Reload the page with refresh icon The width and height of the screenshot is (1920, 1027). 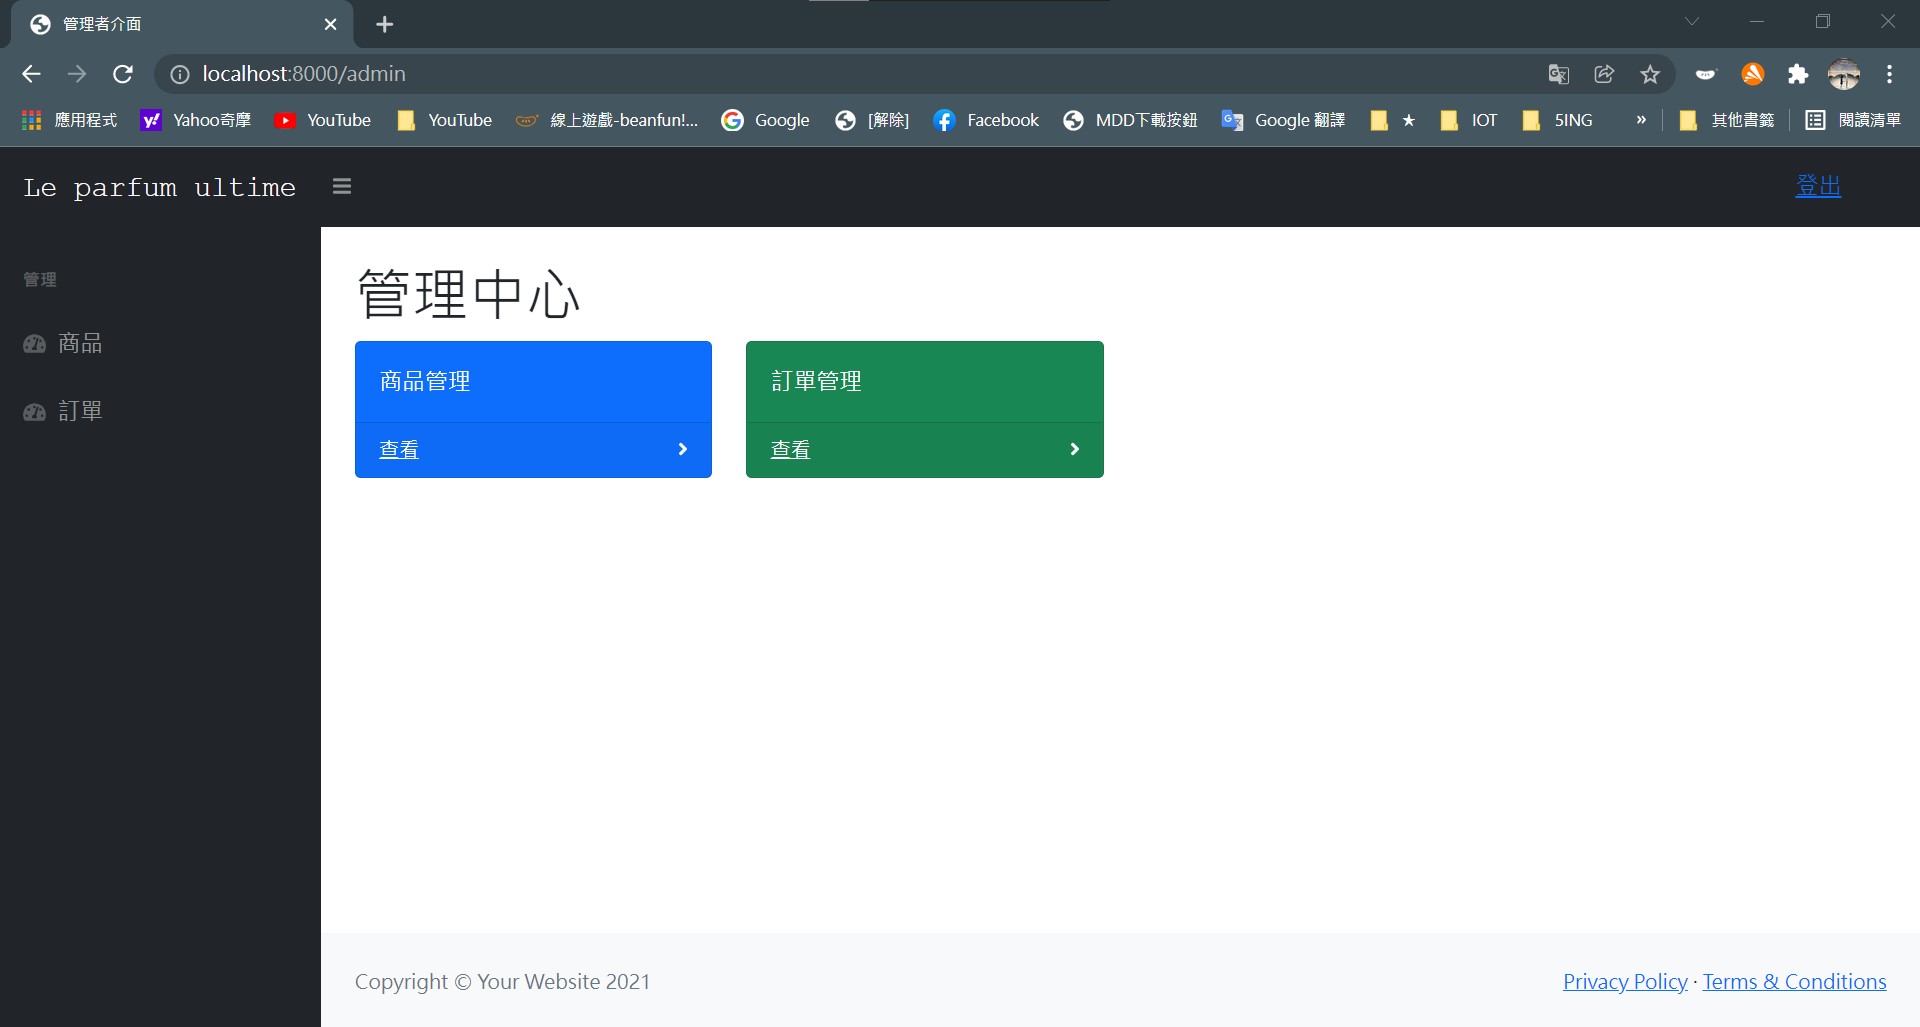[x=123, y=74]
